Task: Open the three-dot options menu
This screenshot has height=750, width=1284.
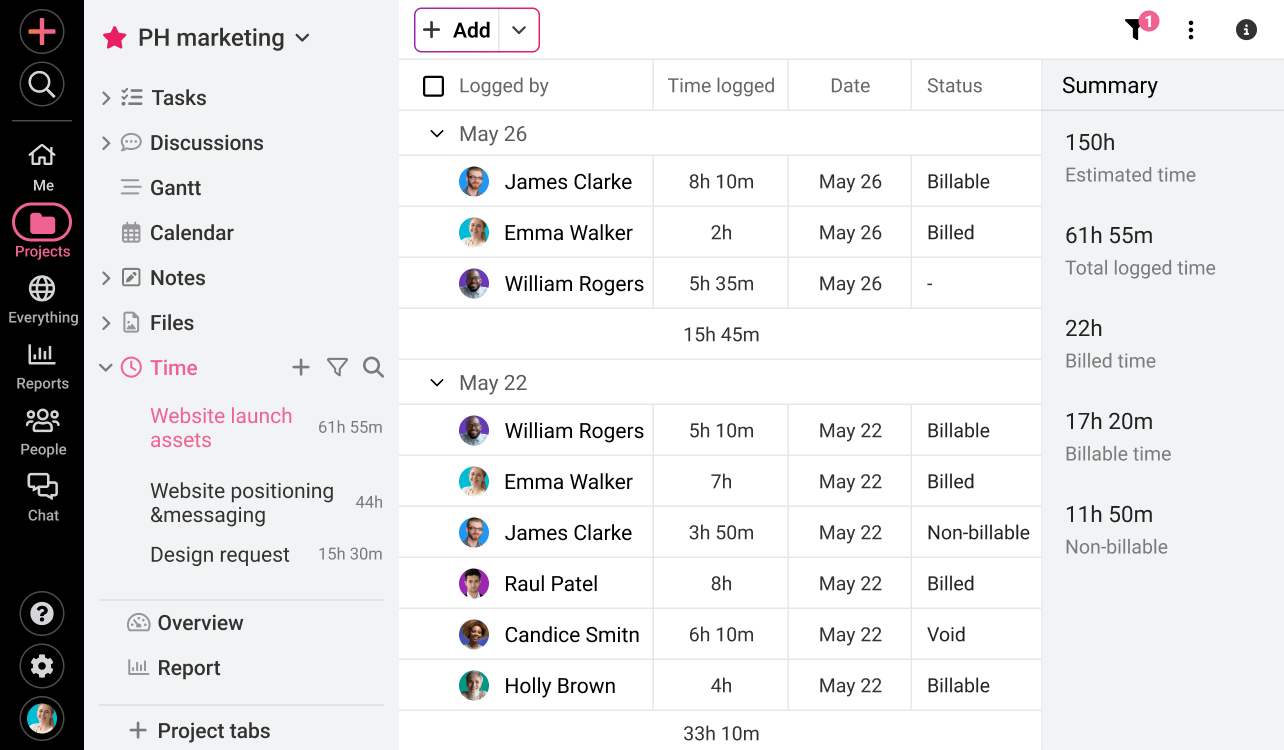Action: [x=1191, y=30]
